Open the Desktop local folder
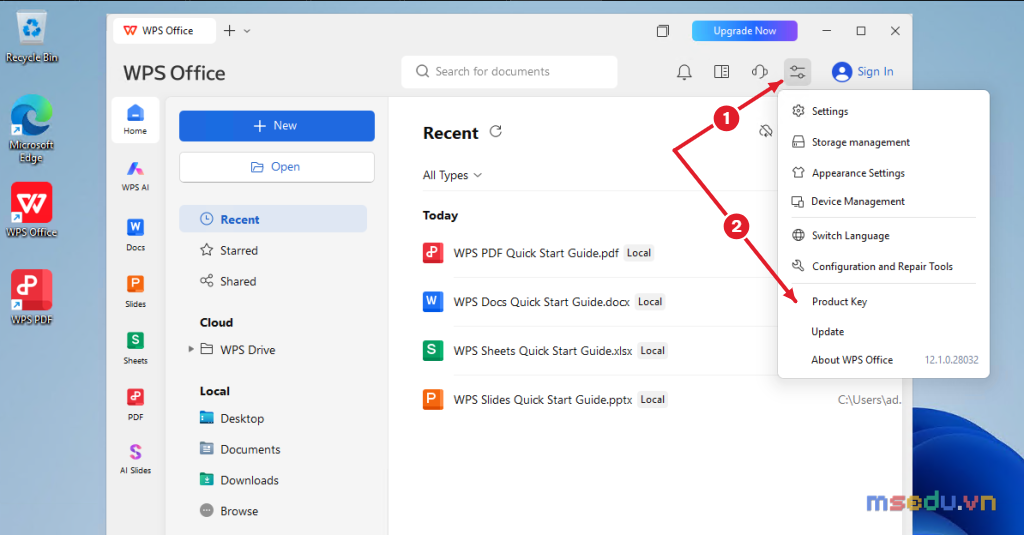 [x=232, y=418]
